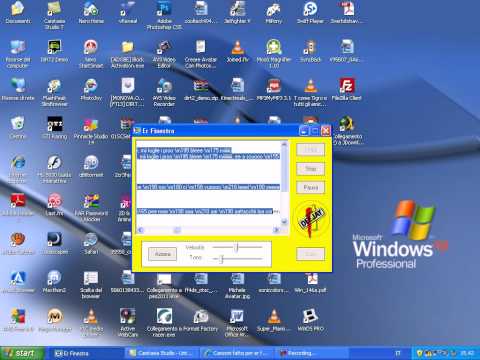Click the Velocità slider handle
The height and width of the screenshot is (360, 480).
coord(237,248)
